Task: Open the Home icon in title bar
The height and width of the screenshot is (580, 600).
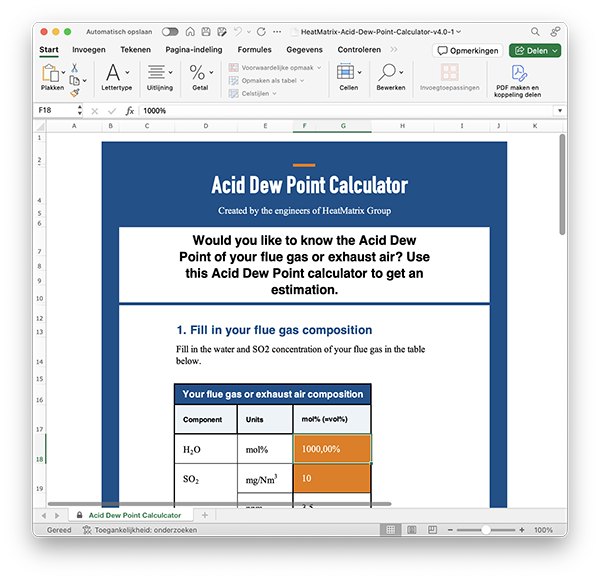Action: tap(190, 32)
